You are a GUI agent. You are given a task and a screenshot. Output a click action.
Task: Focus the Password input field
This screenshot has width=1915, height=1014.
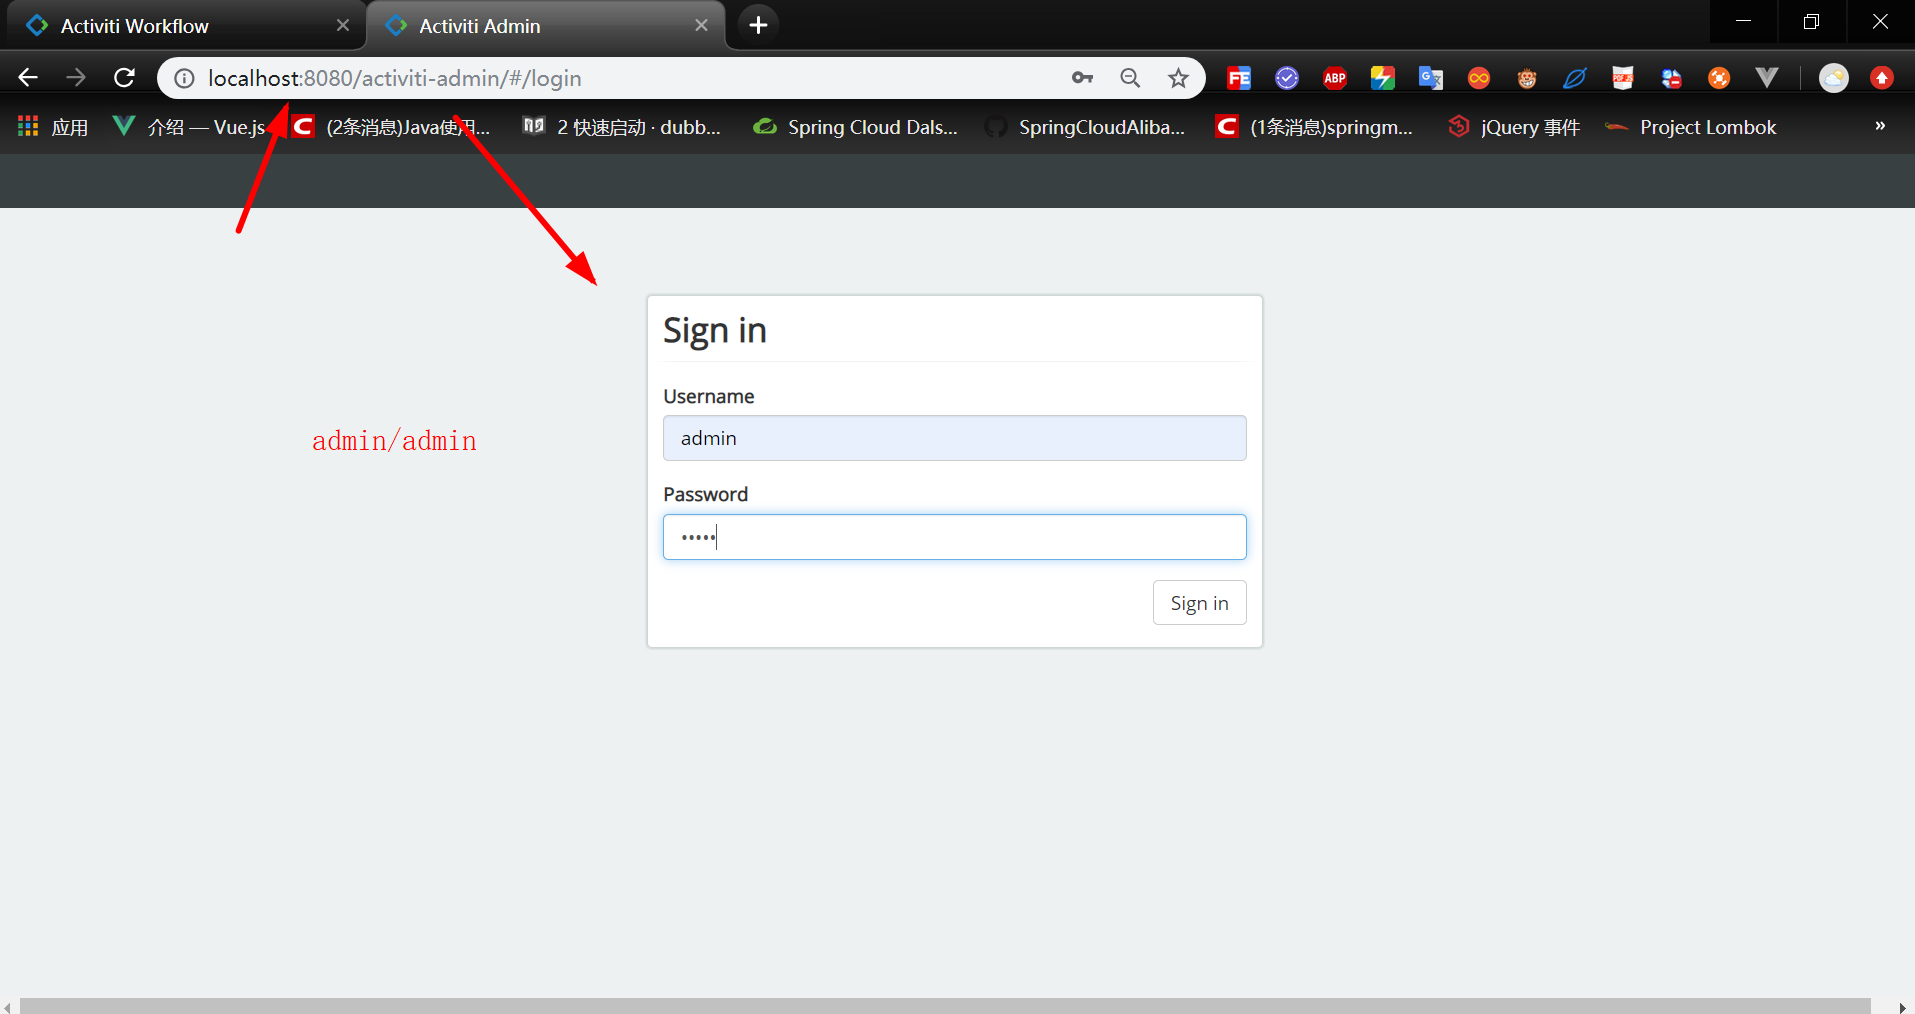coord(954,537)
